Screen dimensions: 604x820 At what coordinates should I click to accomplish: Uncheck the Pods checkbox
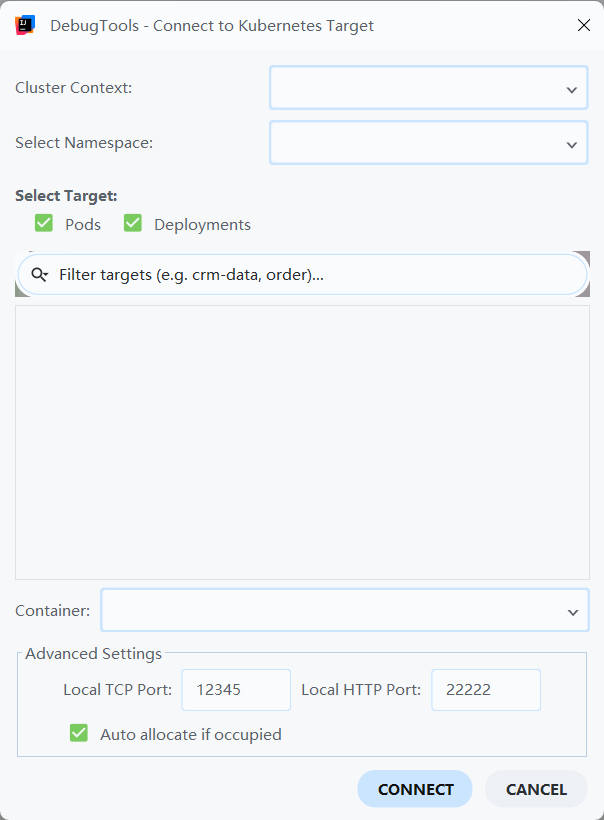44,223
